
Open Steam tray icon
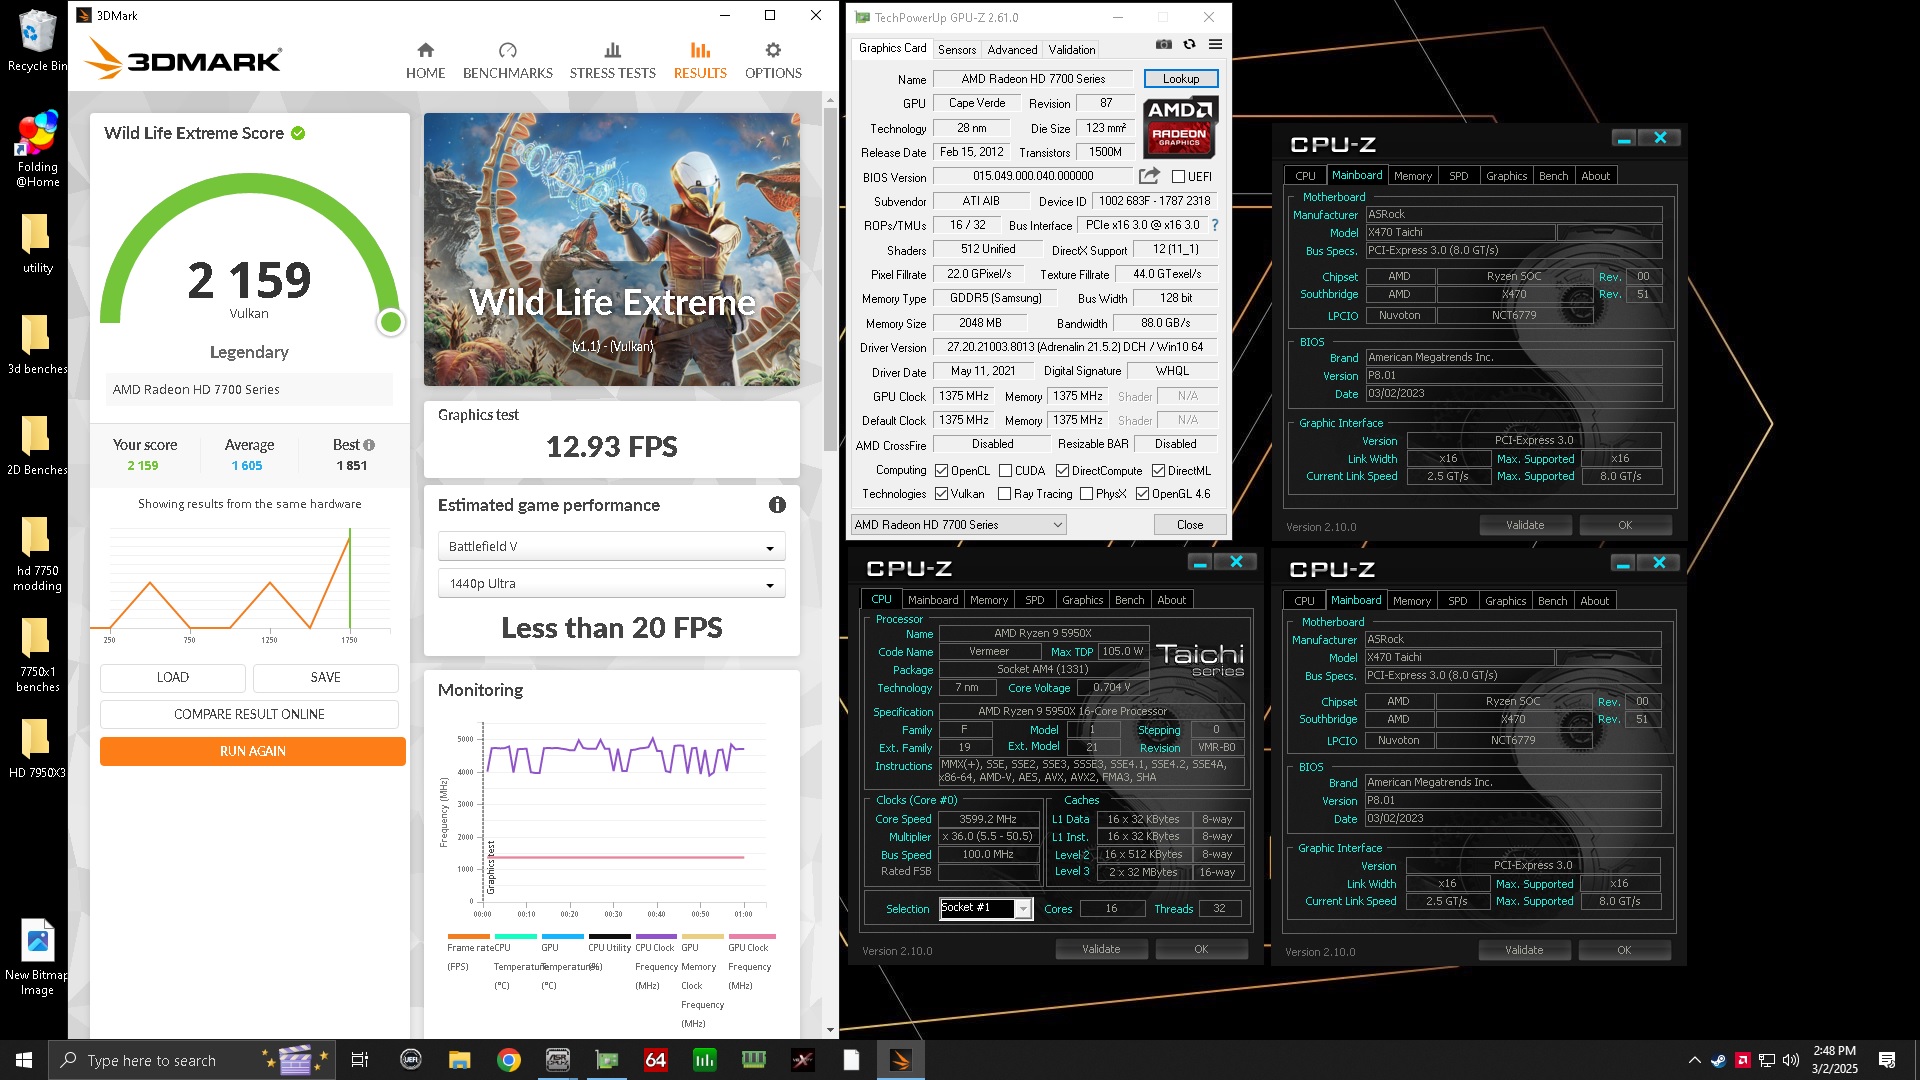click(1718, 1060)
